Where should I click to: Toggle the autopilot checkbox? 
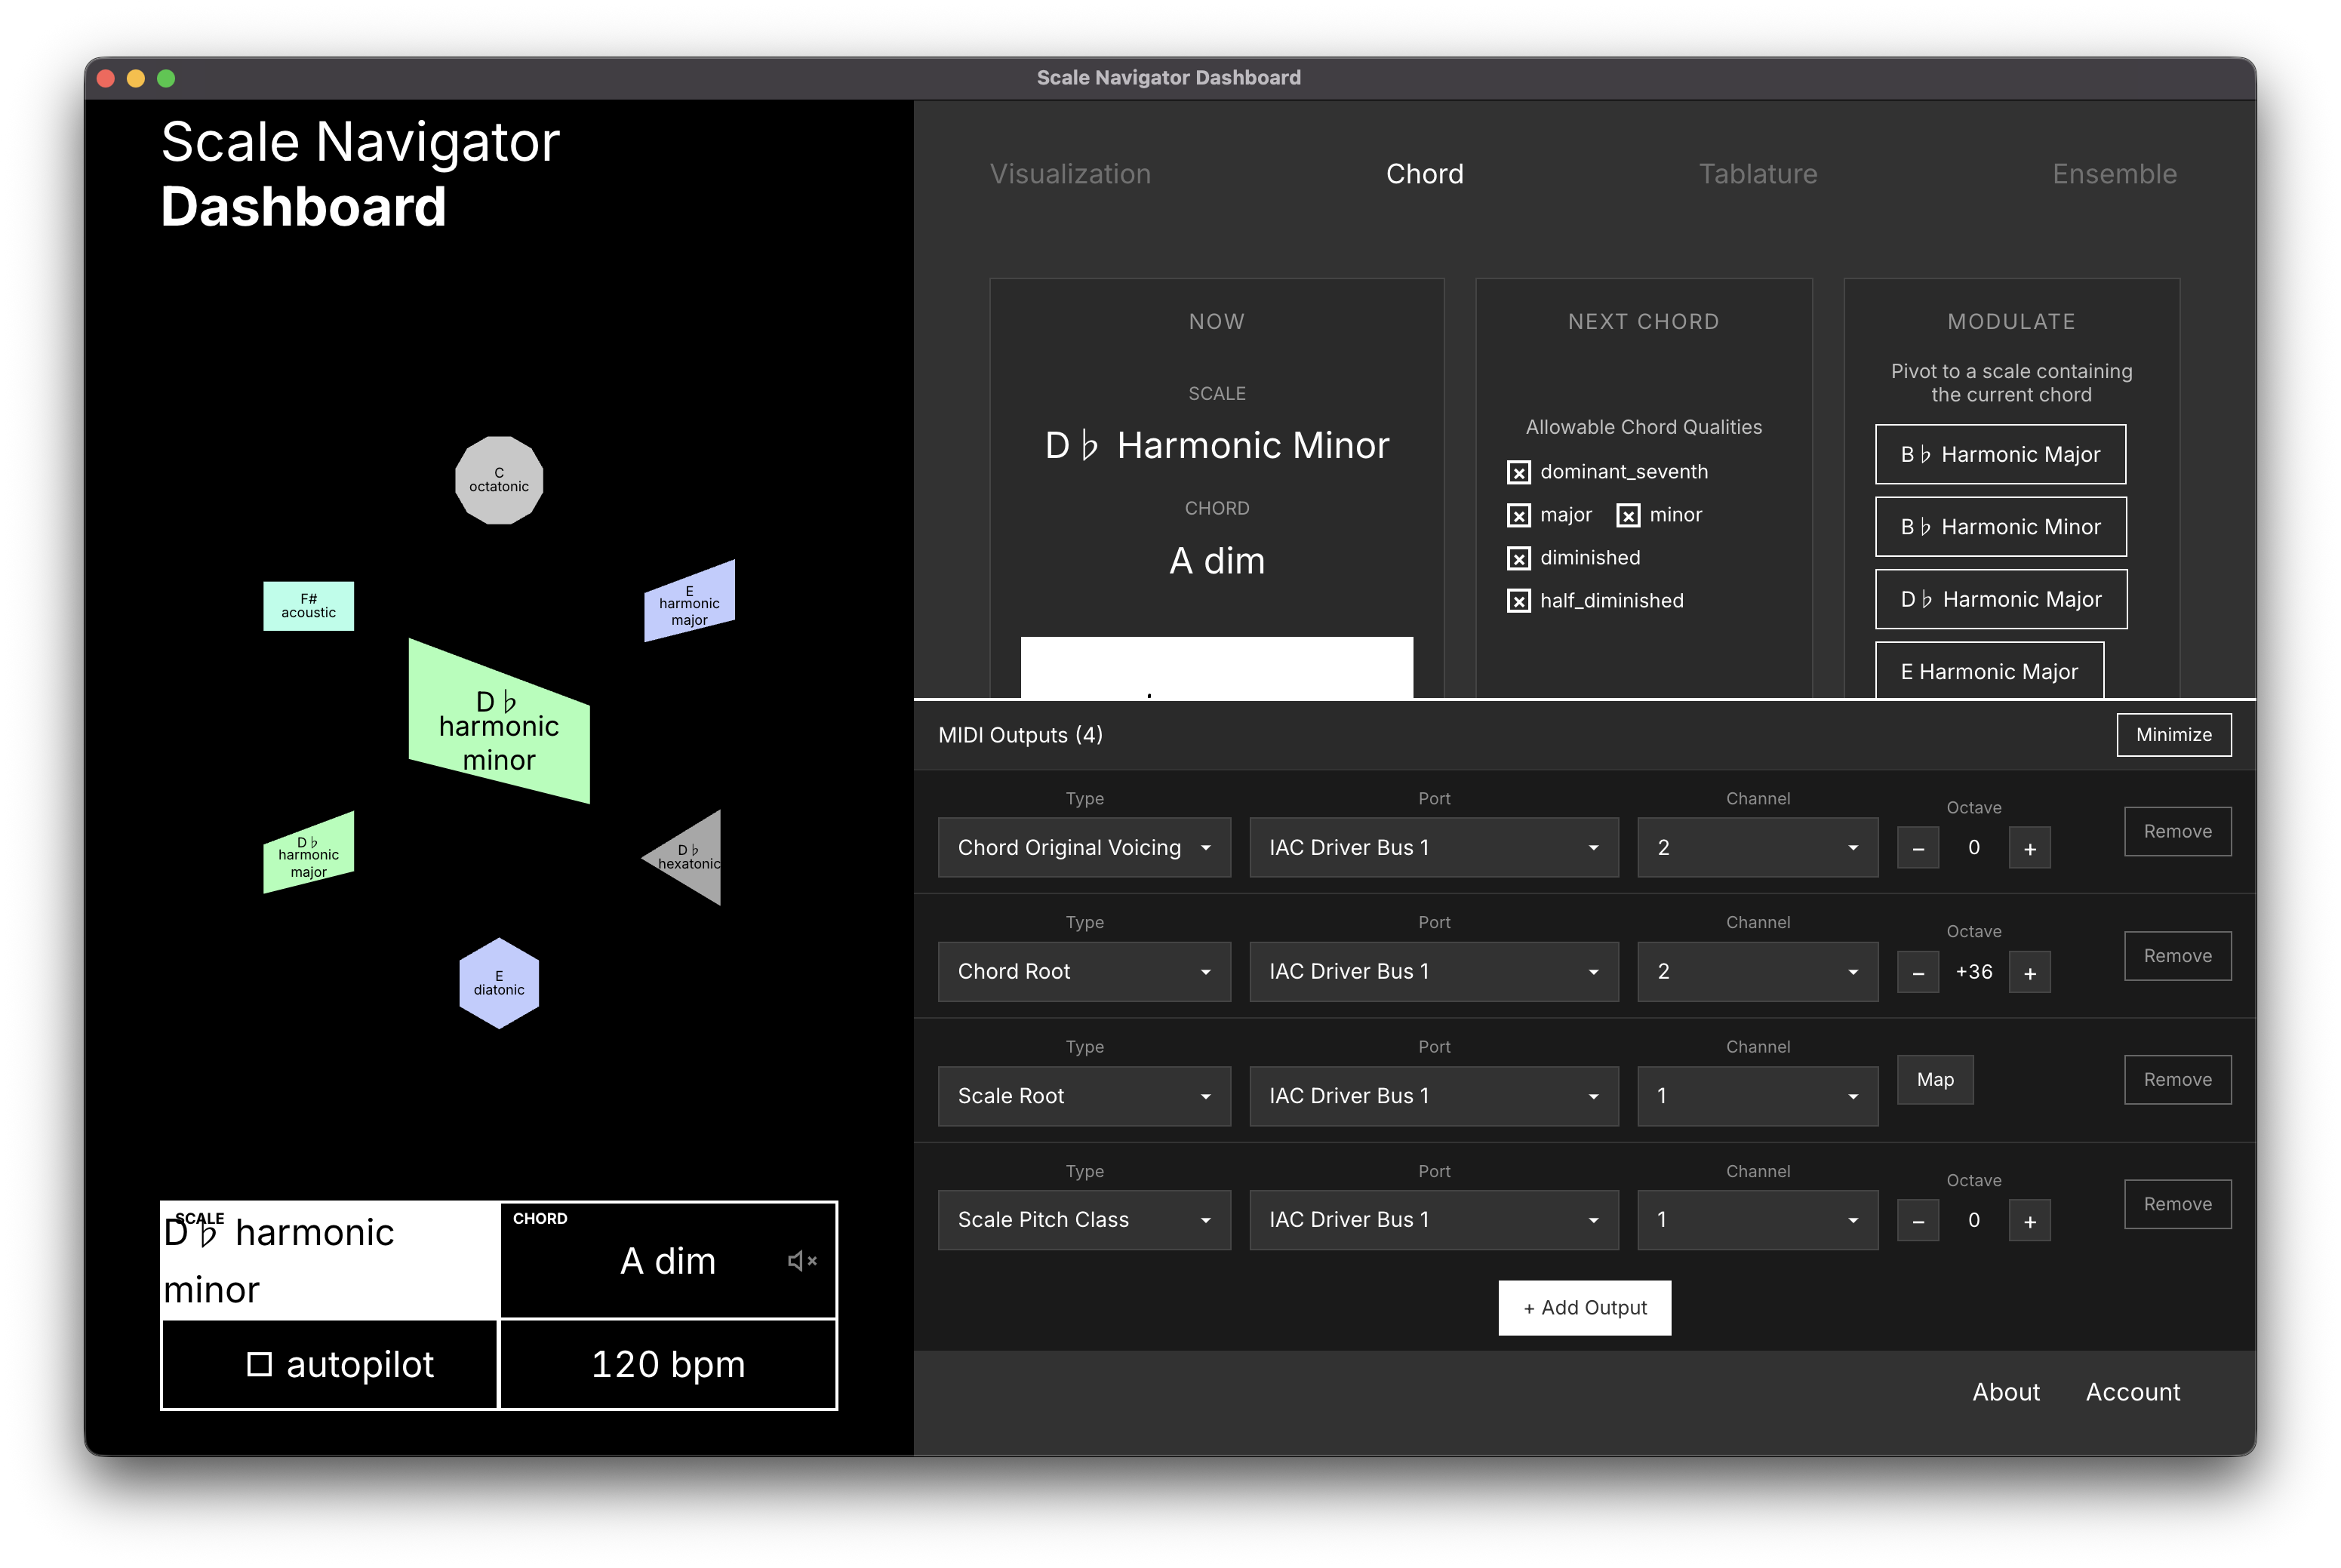(x=261, y=1363)
